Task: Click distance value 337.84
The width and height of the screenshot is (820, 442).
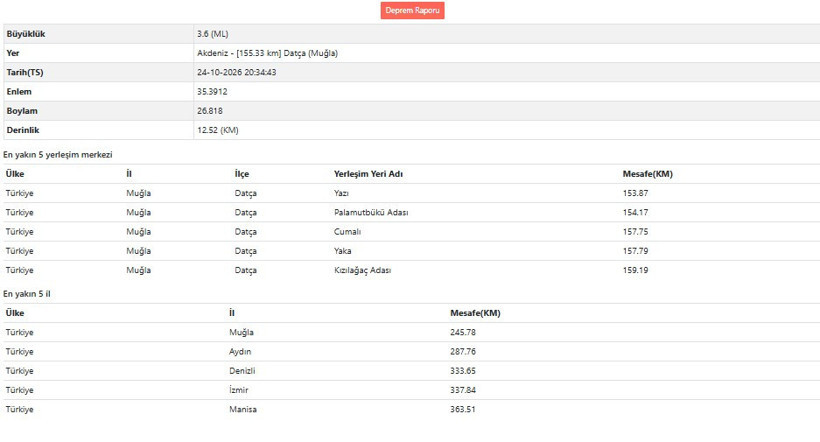Action: pyautogui.click(x=462, y=390)
